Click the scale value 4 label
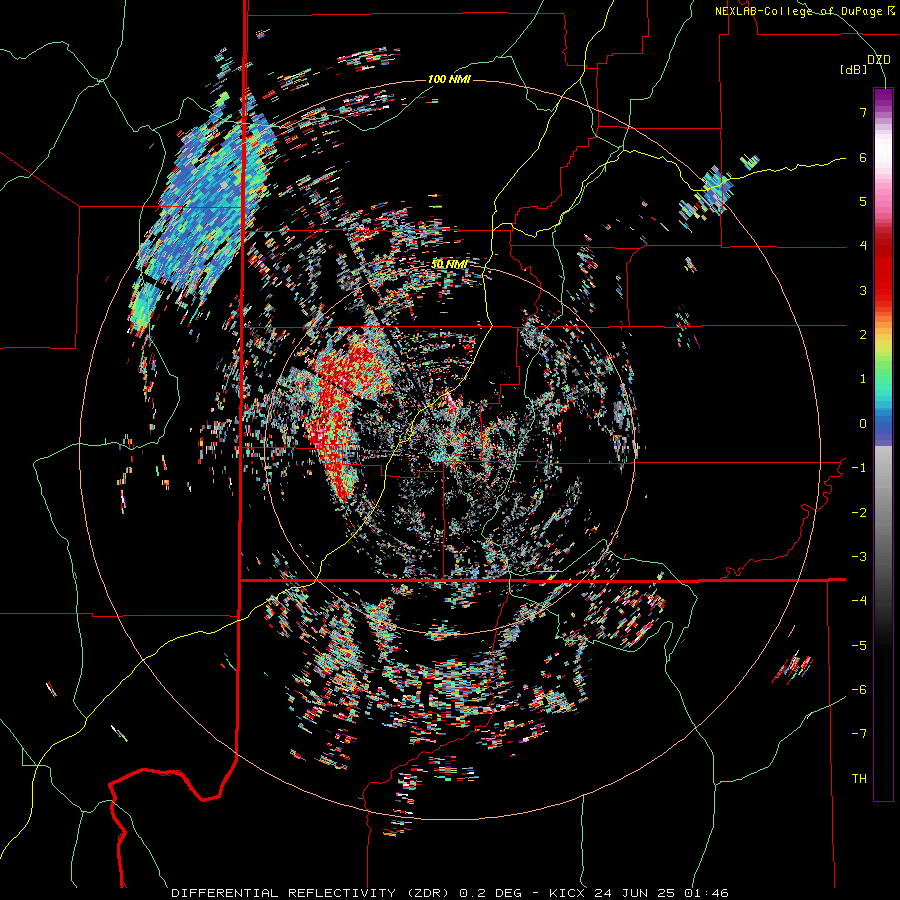900x900 pixels. pyautogui.click(x=863, y=246)
